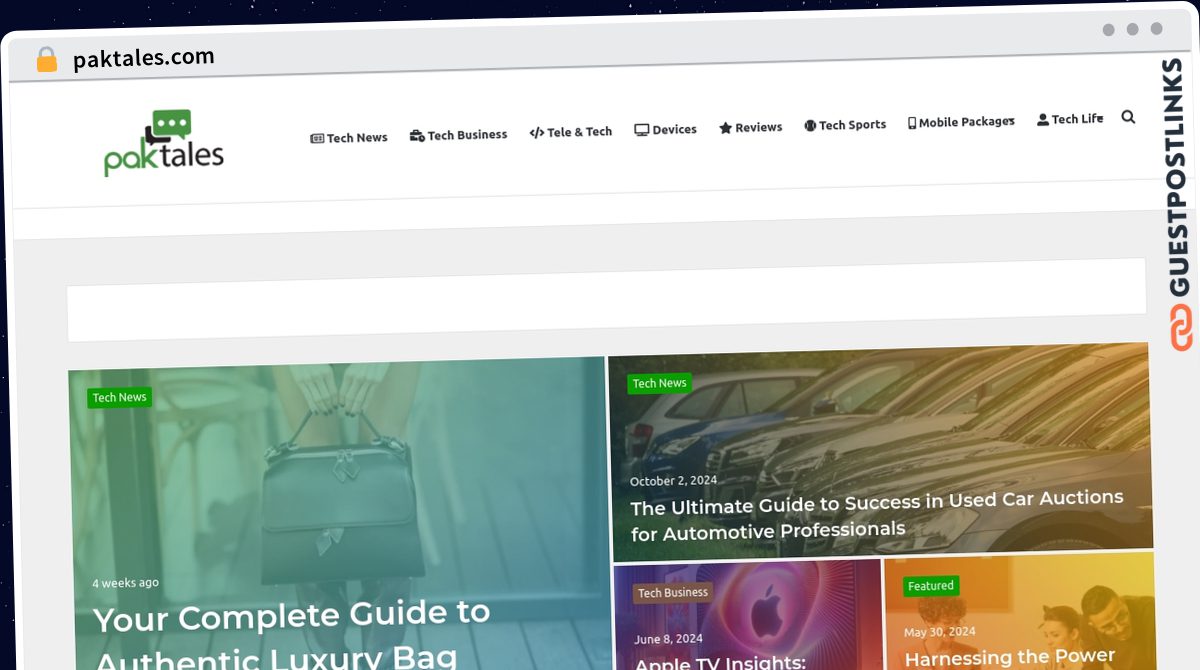This screenshot has height=670, width=1200.
Task: Open Tech Business menu item
Action: [459, 135]
